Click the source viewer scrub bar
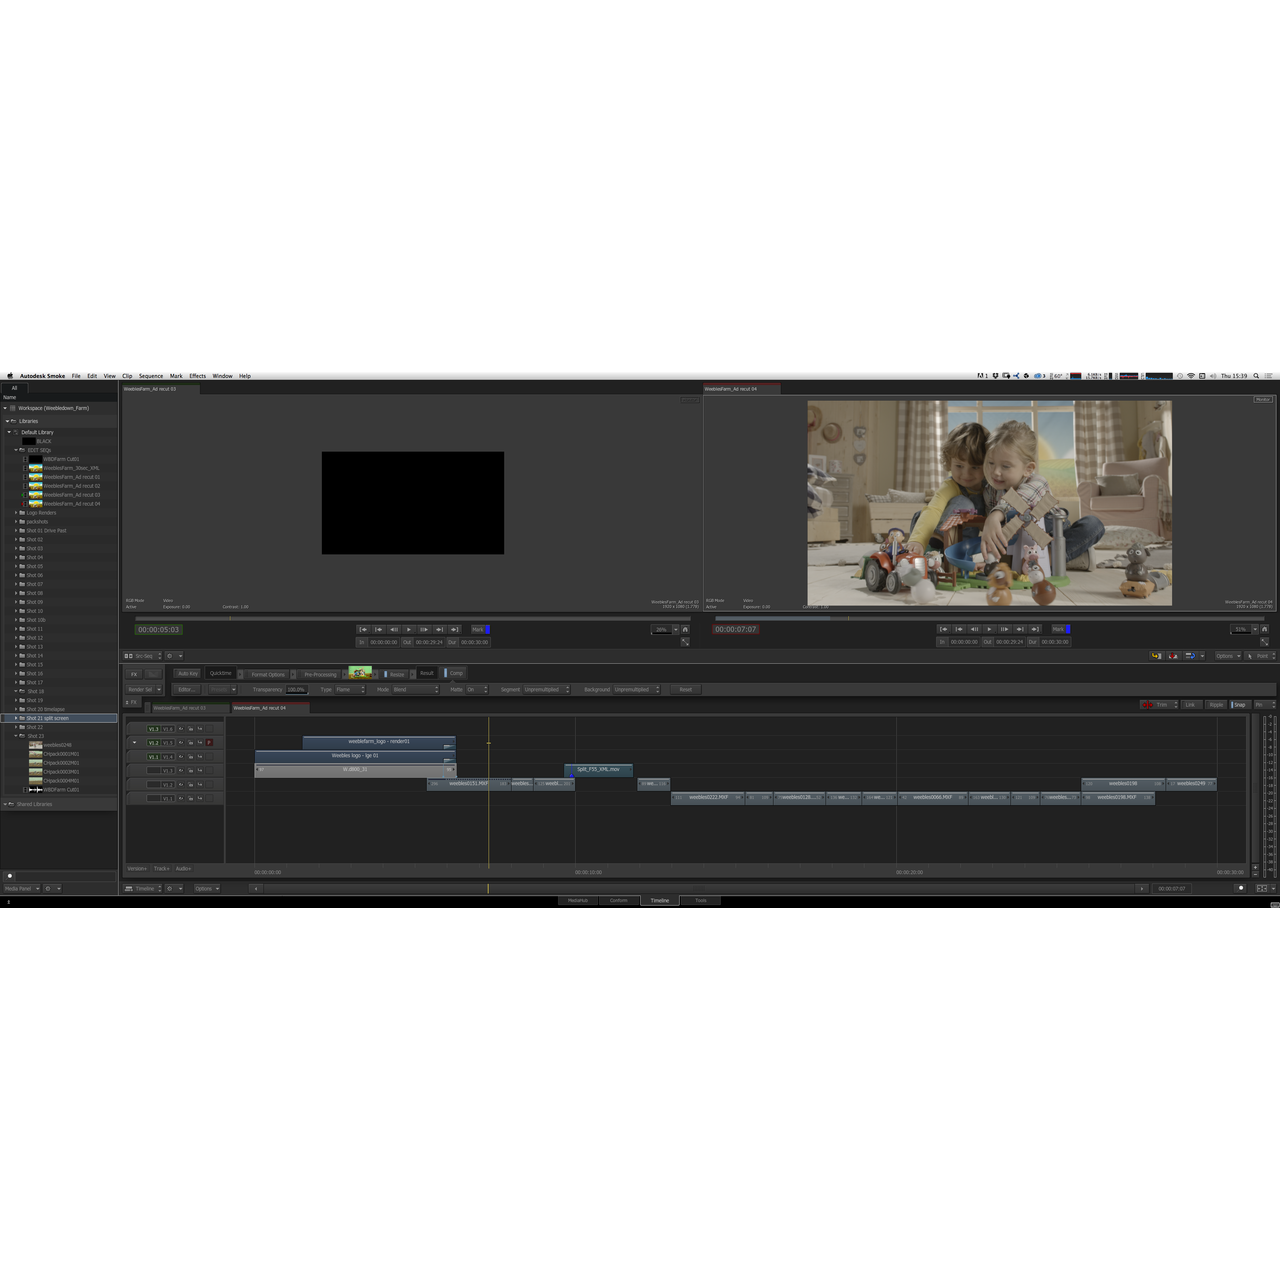1280x1280 pixels. [412, 618]
